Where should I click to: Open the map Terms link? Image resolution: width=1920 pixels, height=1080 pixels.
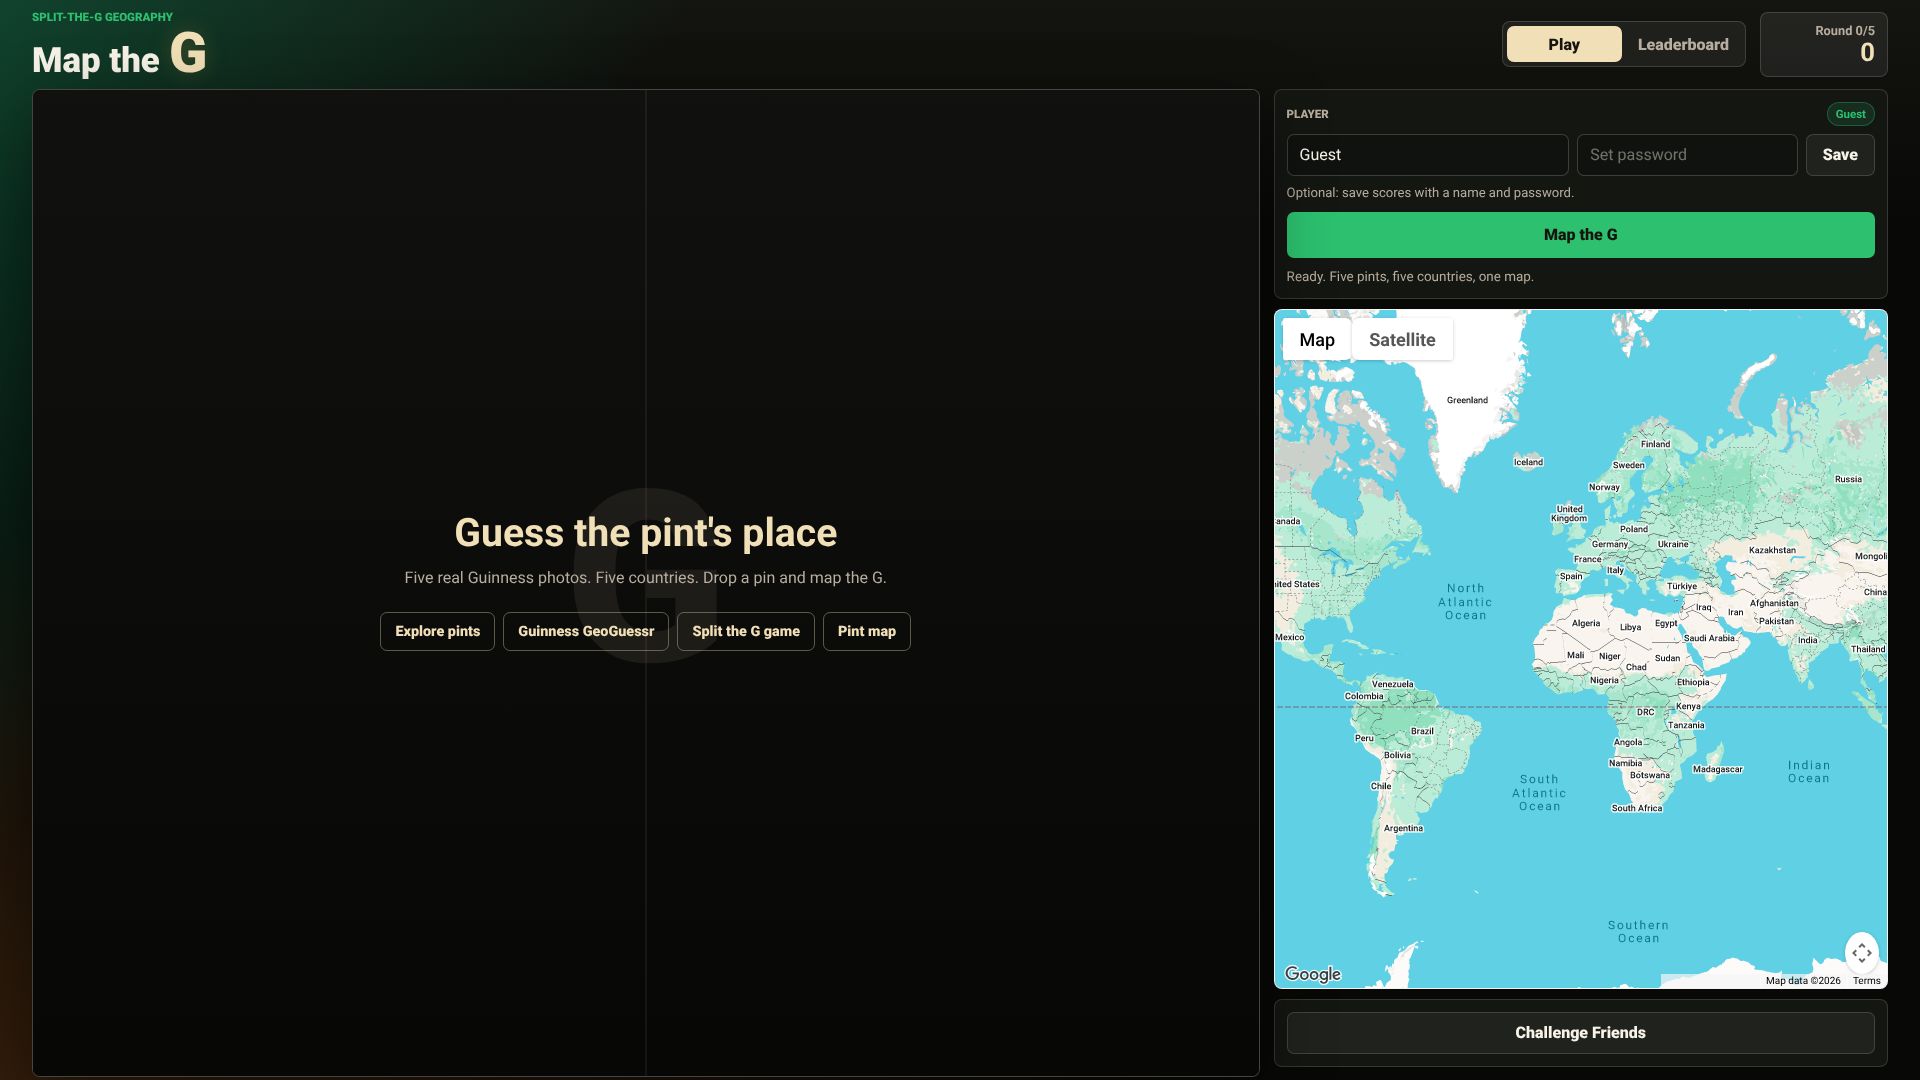tap(1866, 981)
